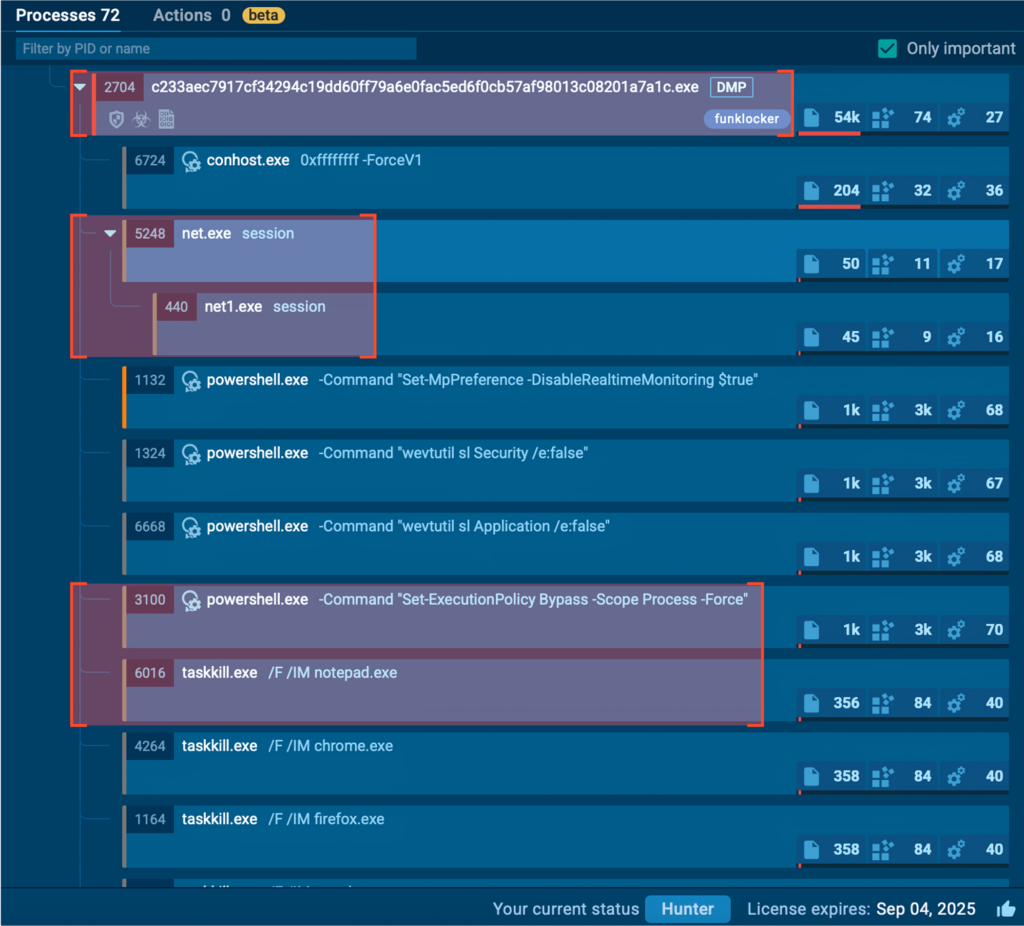Select the net.exe session row

click(566, 251)
